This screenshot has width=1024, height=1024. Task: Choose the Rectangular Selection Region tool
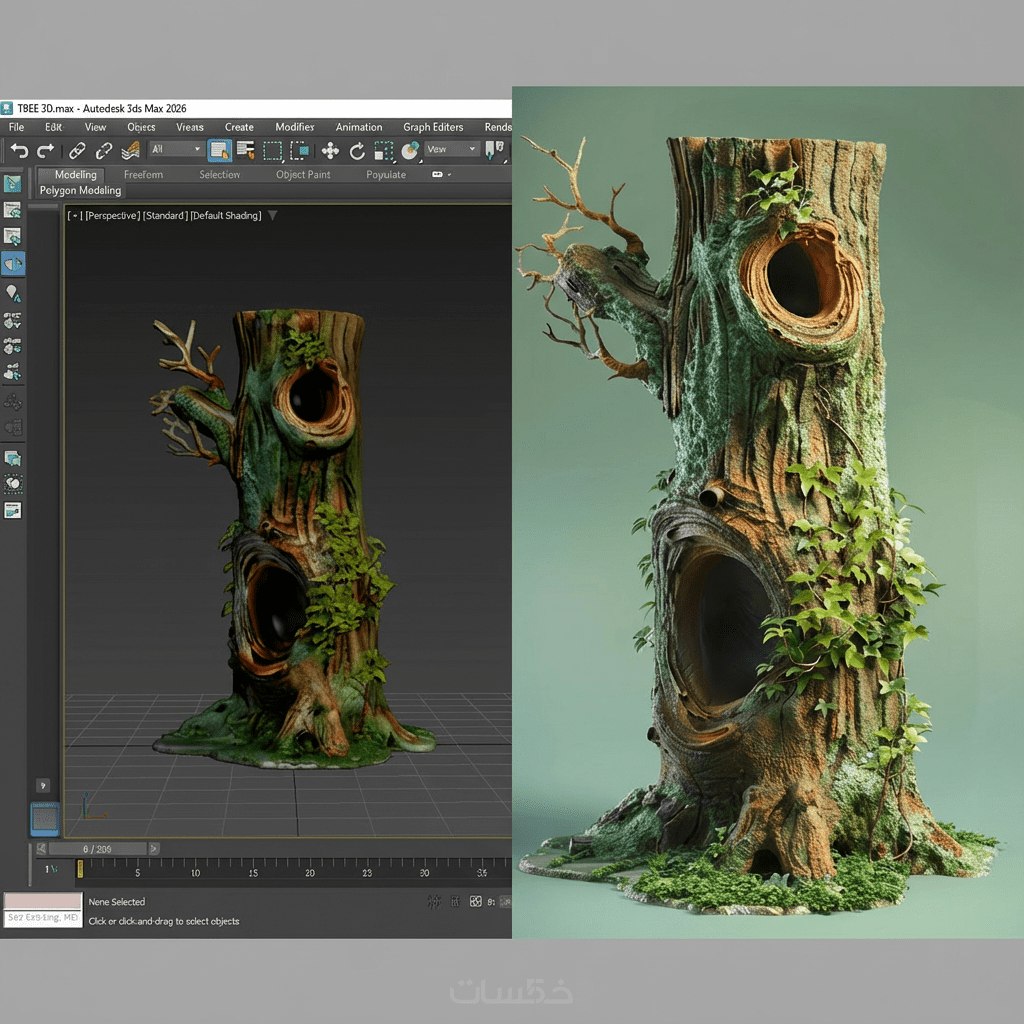(272, 150)
